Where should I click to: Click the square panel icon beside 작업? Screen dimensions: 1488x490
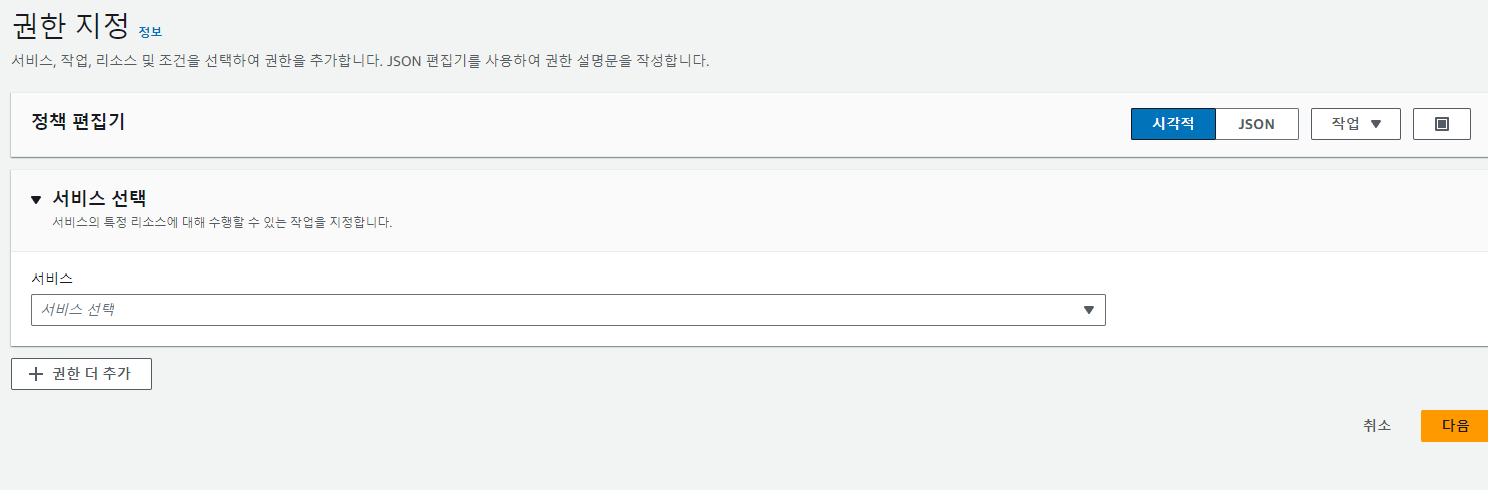tap(1441, 124)
